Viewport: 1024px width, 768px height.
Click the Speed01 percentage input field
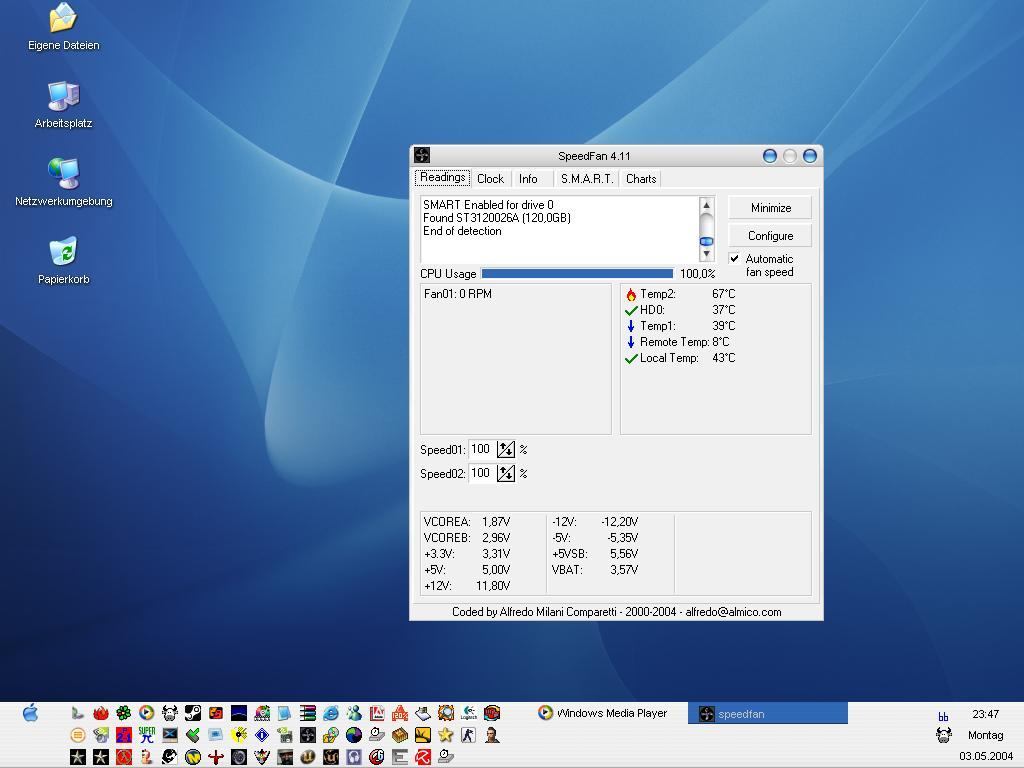pos(481,450)
